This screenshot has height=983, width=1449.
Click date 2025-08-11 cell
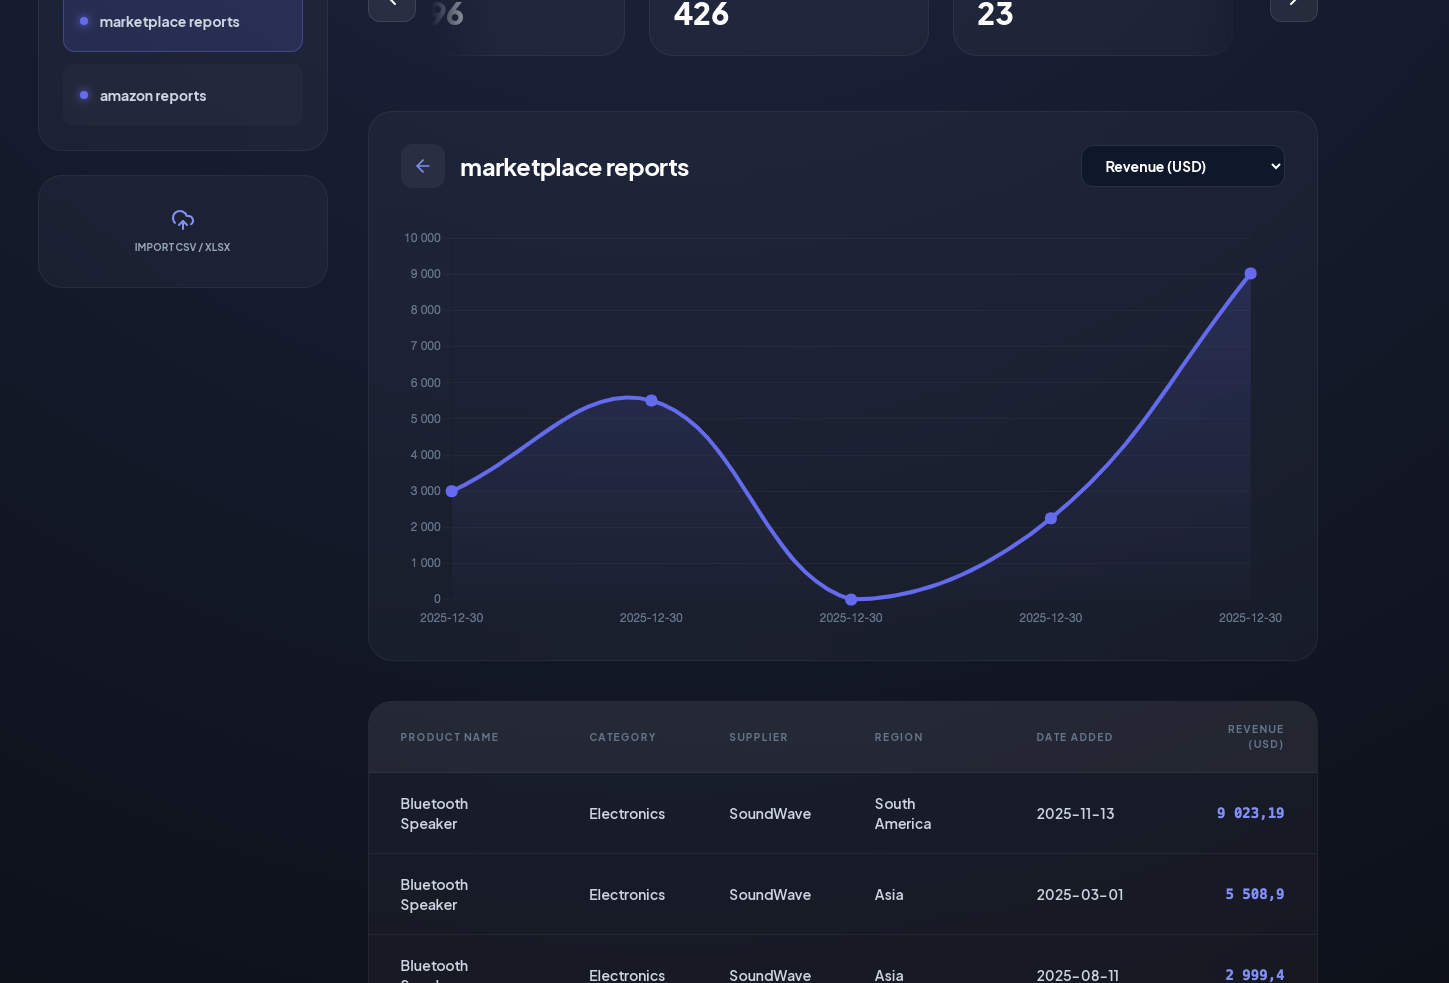pyautogui.click(x=1078, y=975)
